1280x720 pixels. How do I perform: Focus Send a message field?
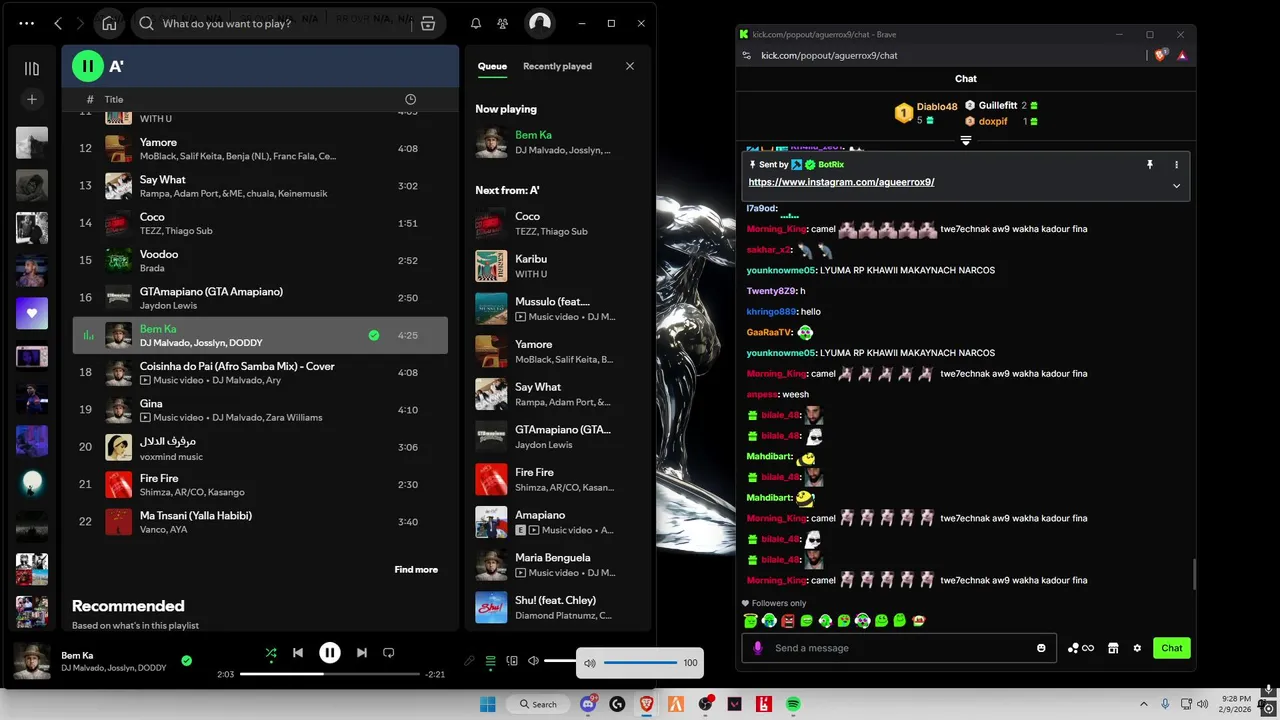(900, 648)
